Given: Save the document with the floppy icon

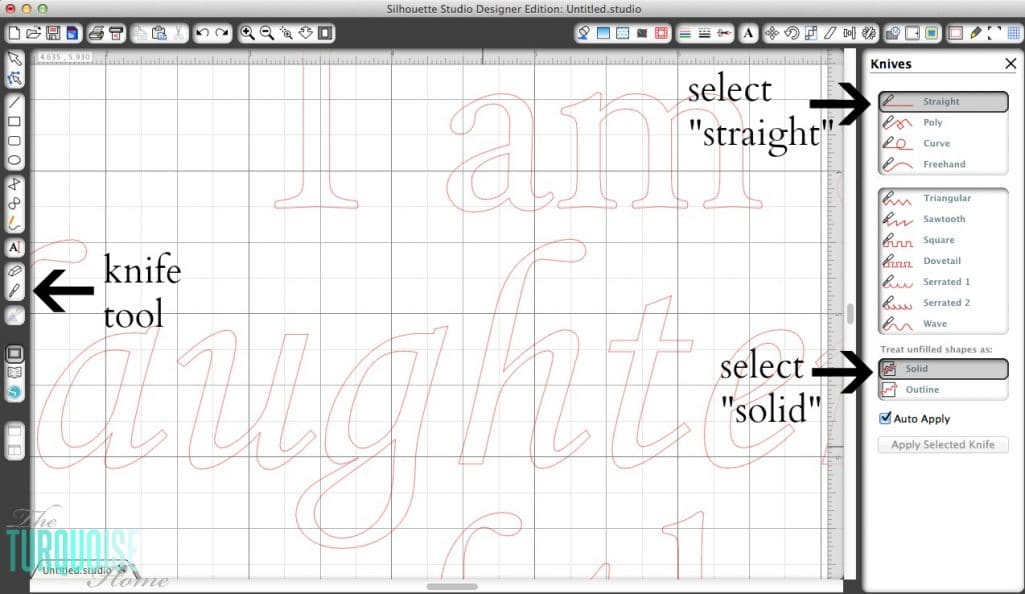Looking at the screenshot, I should coord(54,33).
